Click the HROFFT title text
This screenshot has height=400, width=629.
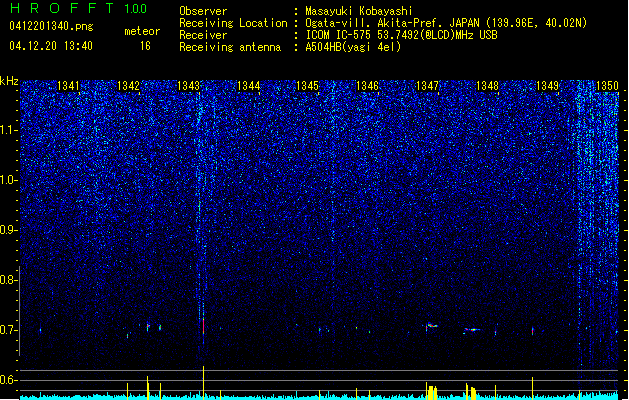tap(62, 8)
